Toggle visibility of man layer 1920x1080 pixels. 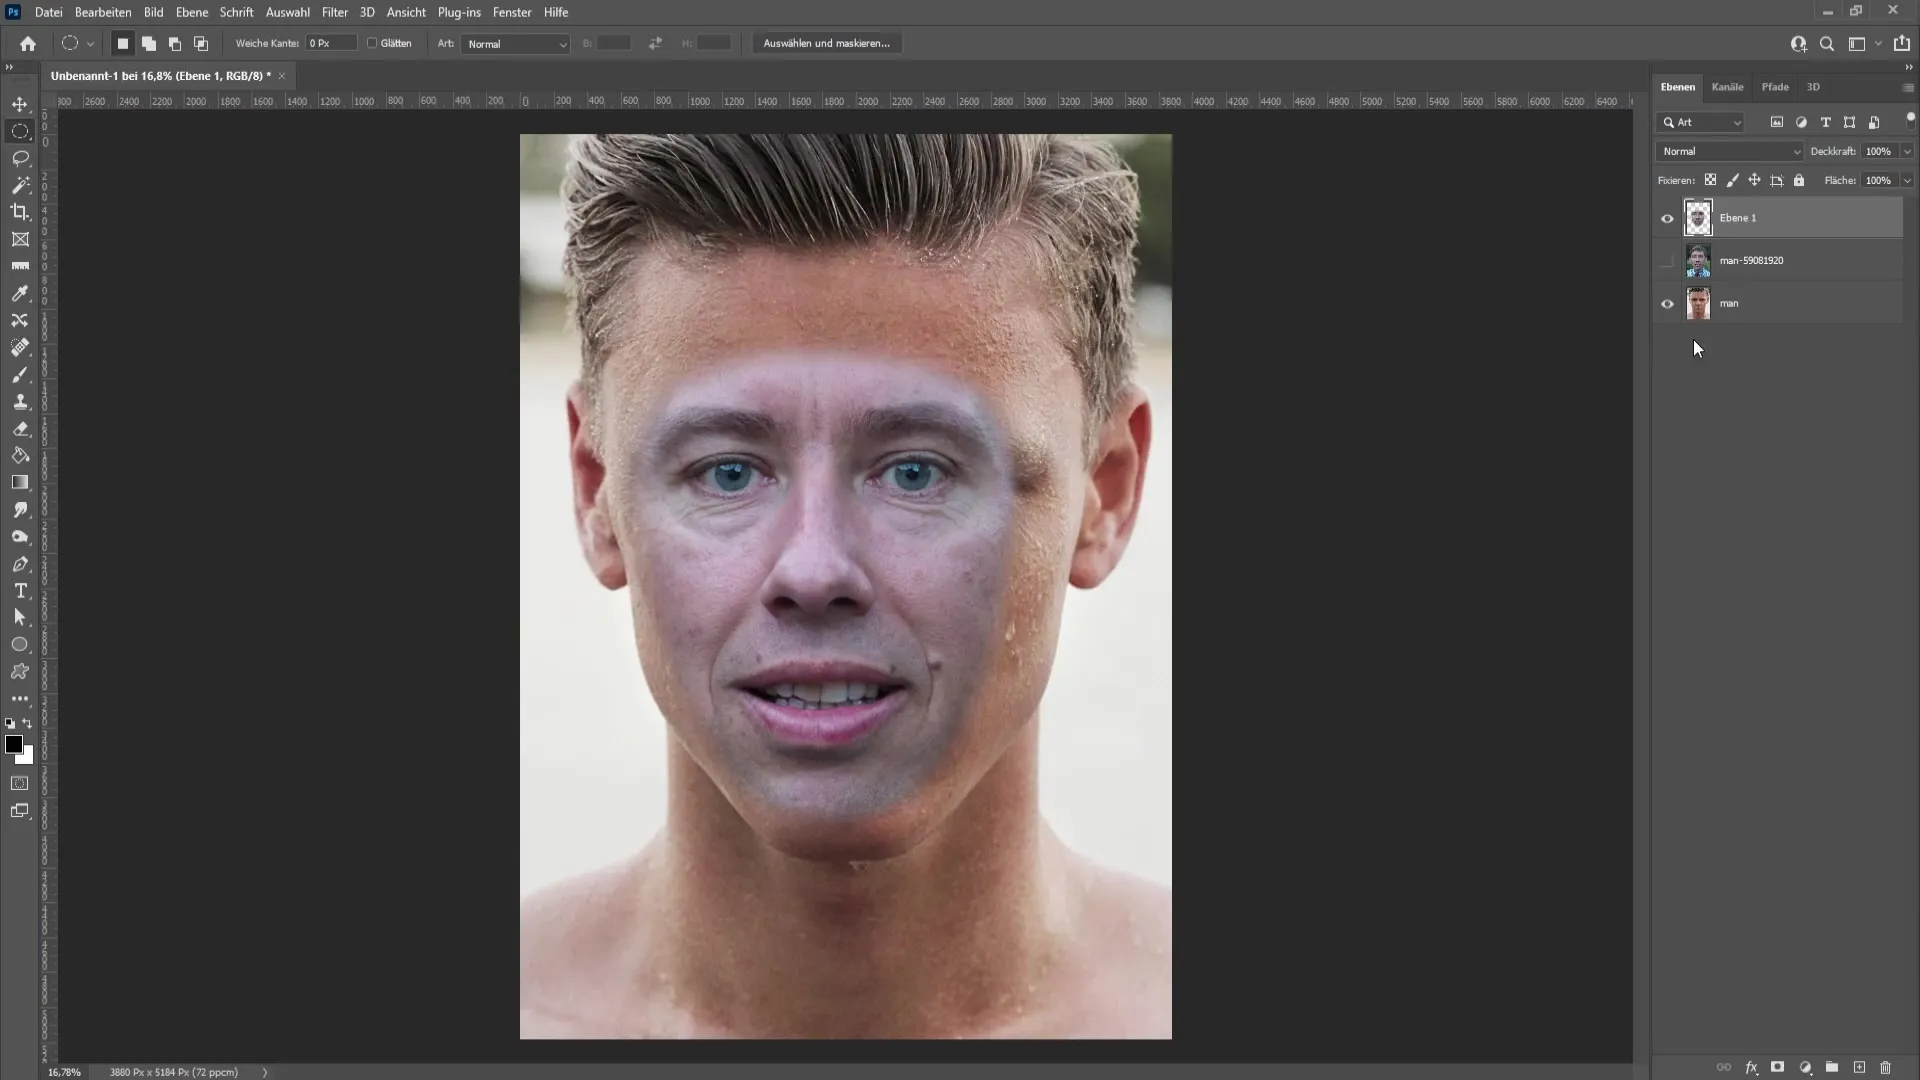tap(1665, 302)
